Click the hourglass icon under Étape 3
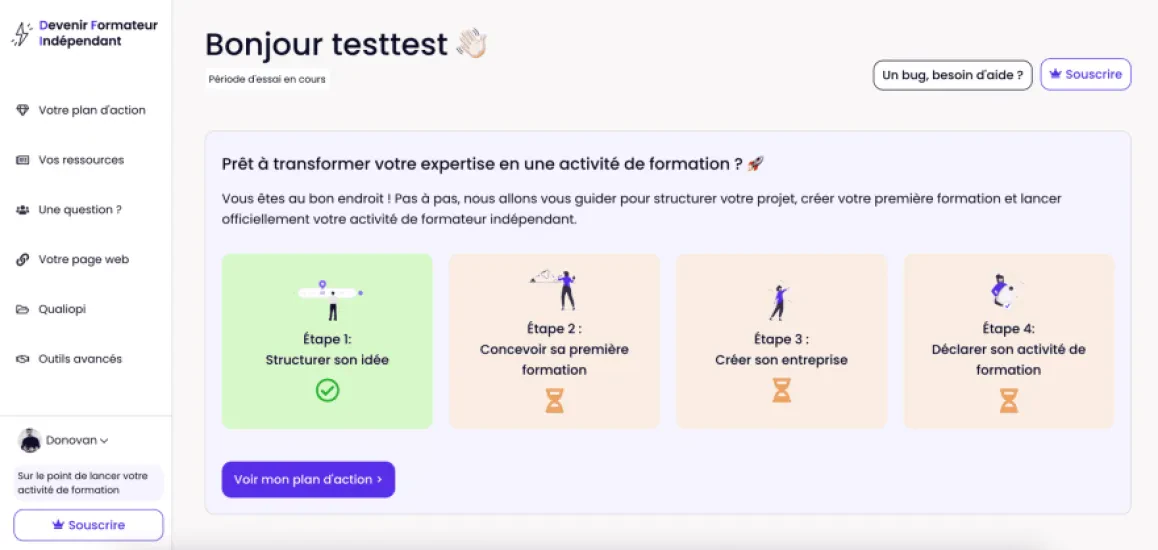Screen dimensions: 1158x550 pos(781,390)
